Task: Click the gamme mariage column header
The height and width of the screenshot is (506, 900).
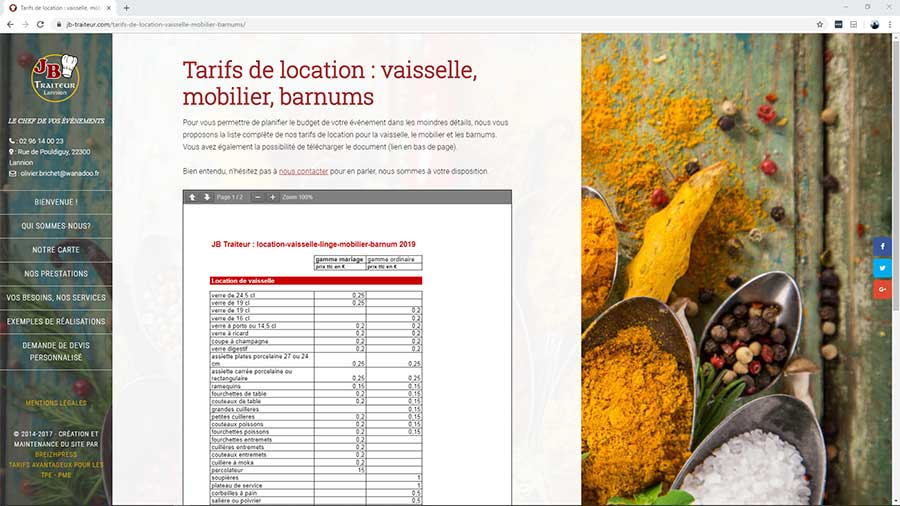Action: point(340,259)
